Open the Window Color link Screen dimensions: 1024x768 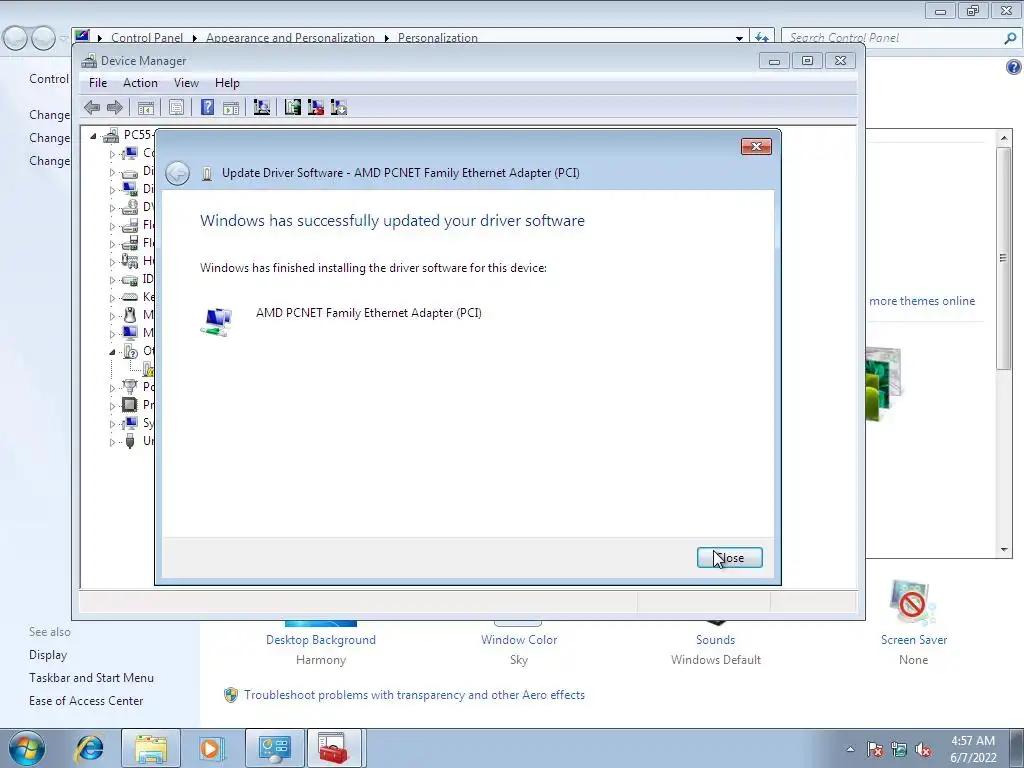click(519, 640)
